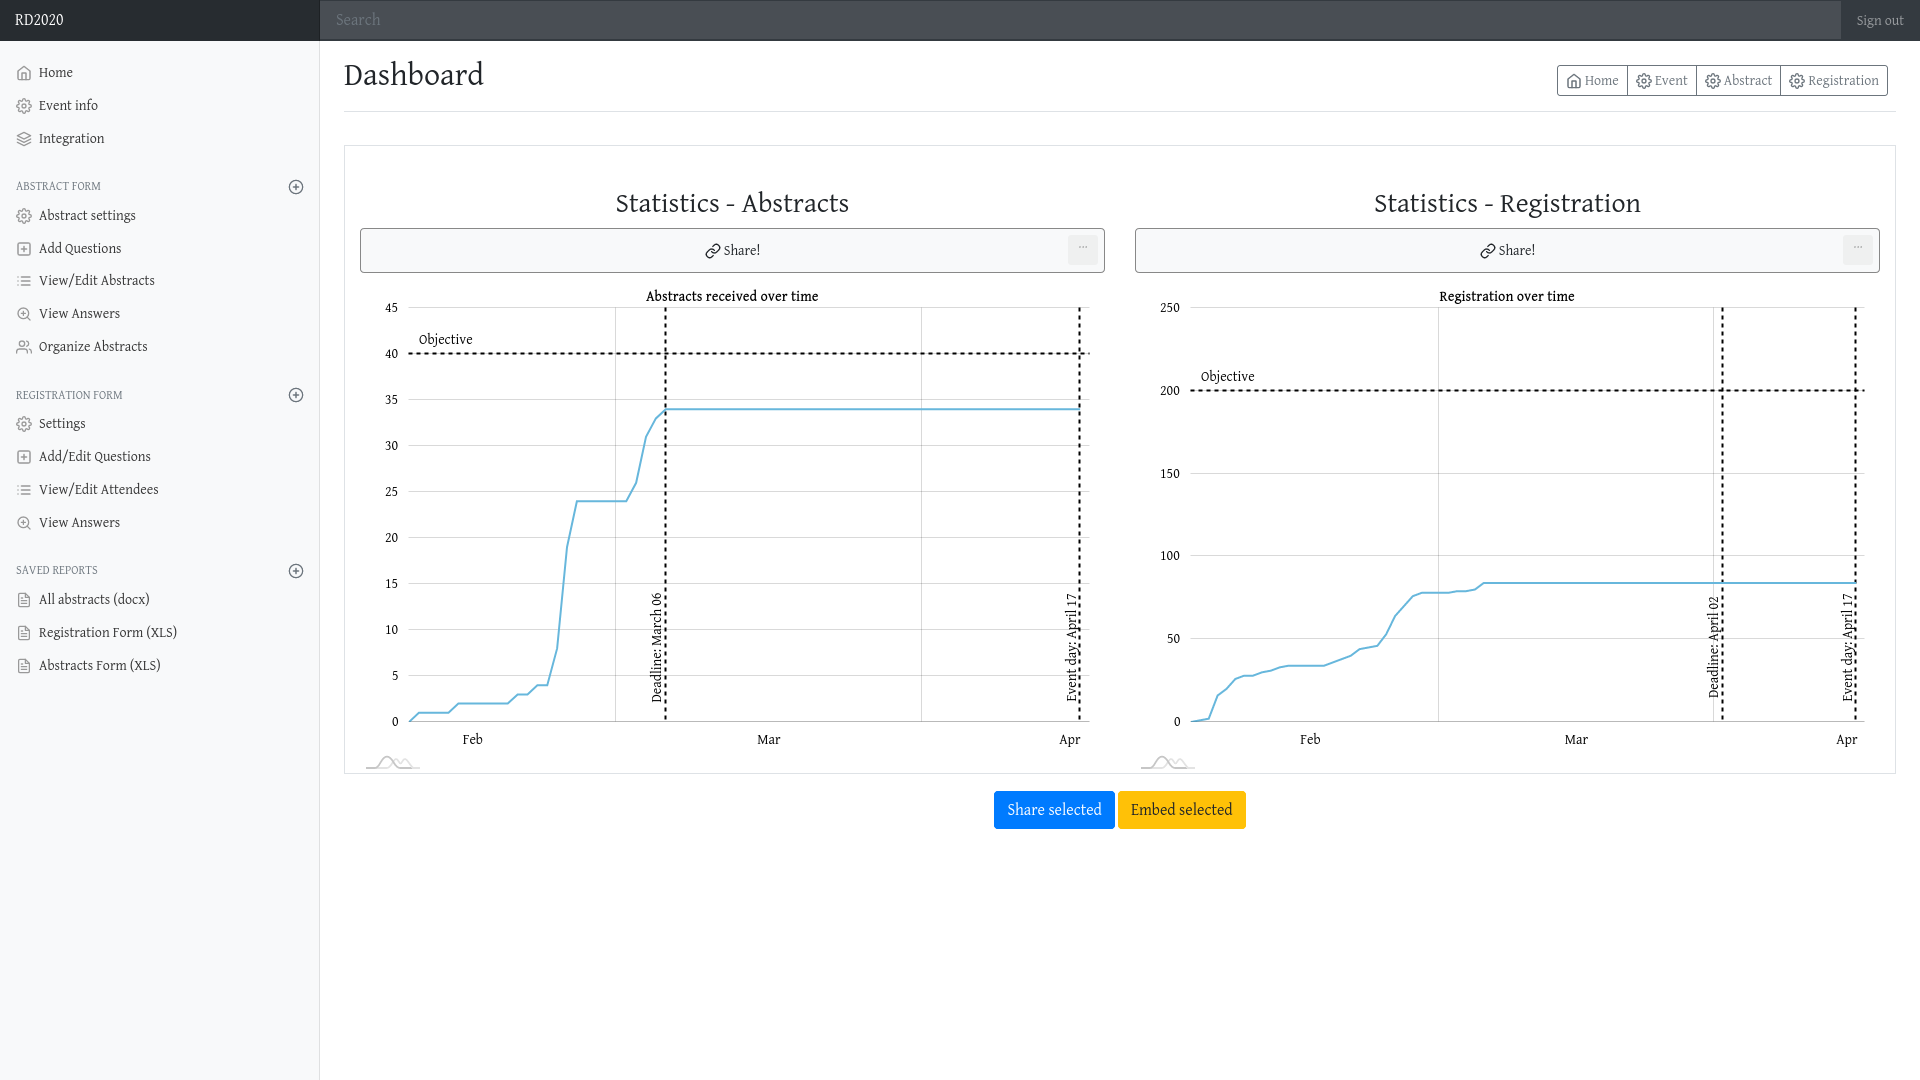The height and width of the screenshot is (1080, 1920).
Task: Click the Abstracts received over time title
Action: click(x=732, y=297)
